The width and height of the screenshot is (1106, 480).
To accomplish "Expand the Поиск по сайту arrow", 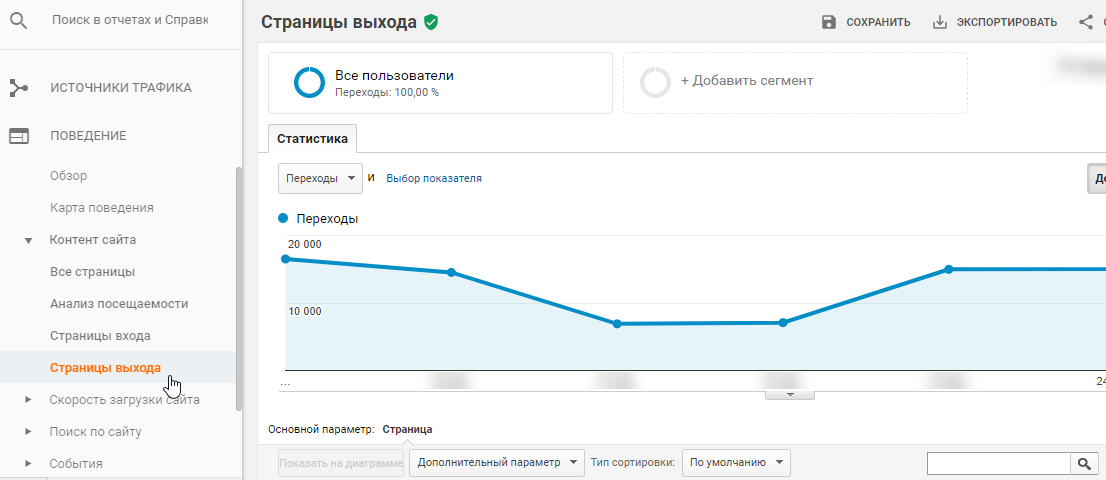I will point(28,431).
